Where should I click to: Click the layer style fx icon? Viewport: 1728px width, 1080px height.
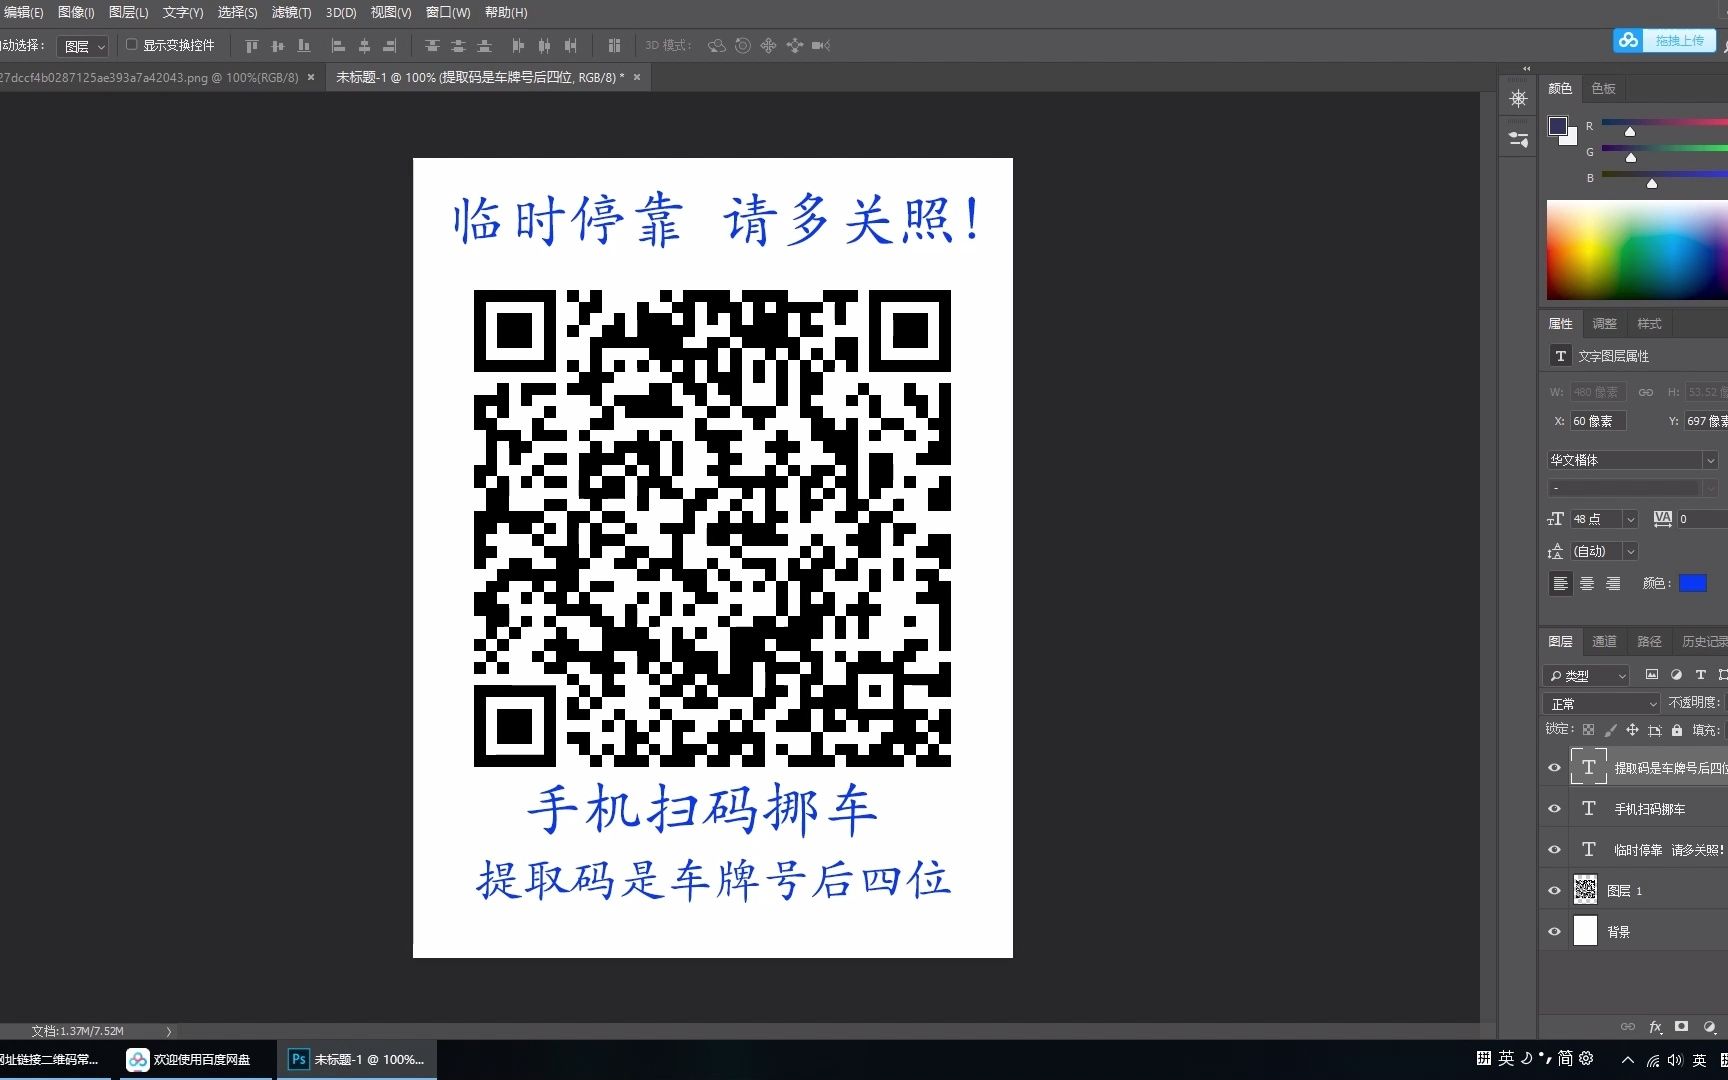(x=1655, y=1027)
